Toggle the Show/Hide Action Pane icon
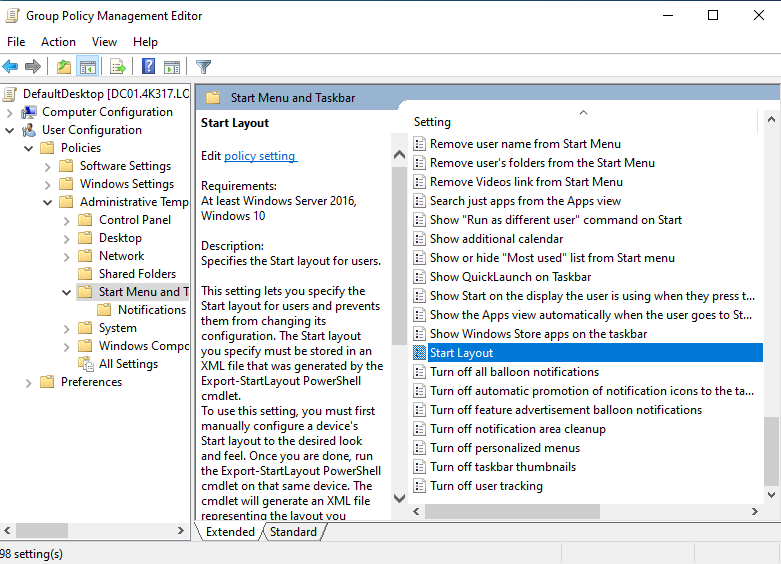This screenshot has height=564, width=781. [x=172, y=67]
